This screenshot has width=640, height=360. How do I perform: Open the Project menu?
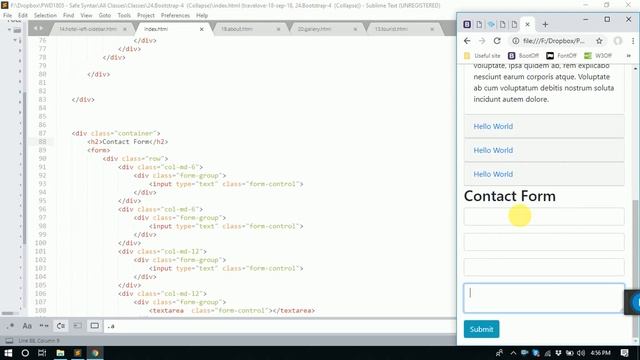pos(146,15)
